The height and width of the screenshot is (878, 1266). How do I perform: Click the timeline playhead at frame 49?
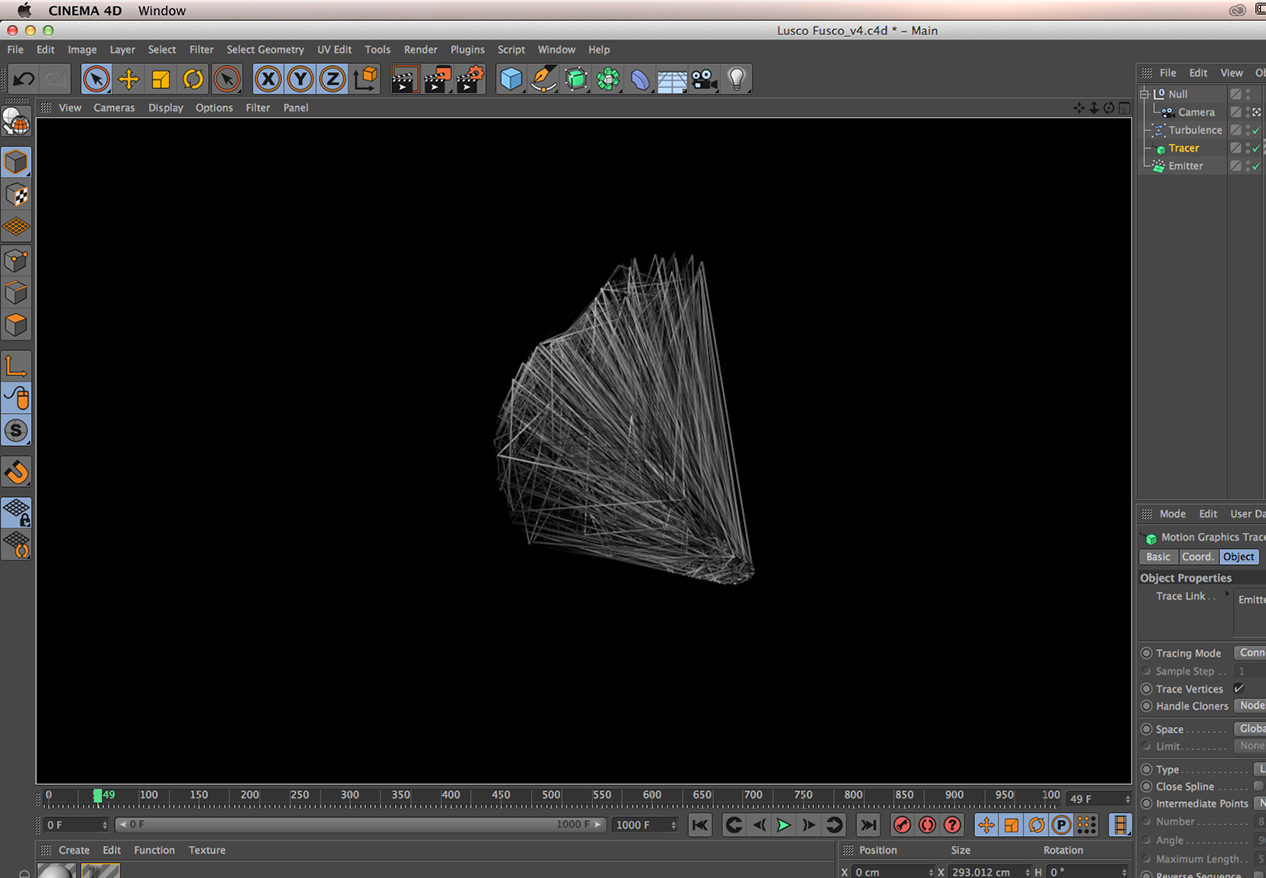pyautogui.click(x=97, y=796)
